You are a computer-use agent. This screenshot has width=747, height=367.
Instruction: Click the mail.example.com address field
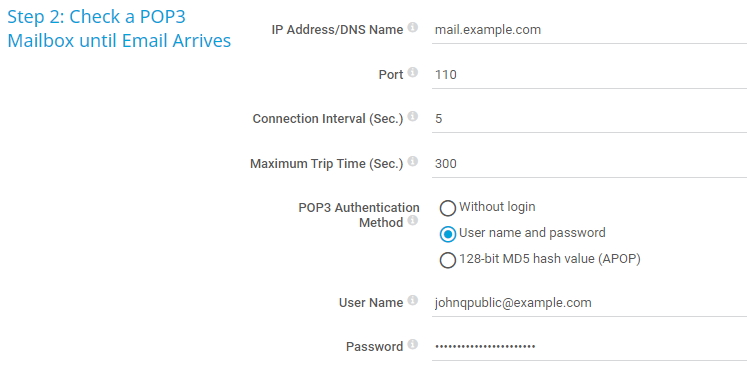pyautogui.click(x=589, y=30)
